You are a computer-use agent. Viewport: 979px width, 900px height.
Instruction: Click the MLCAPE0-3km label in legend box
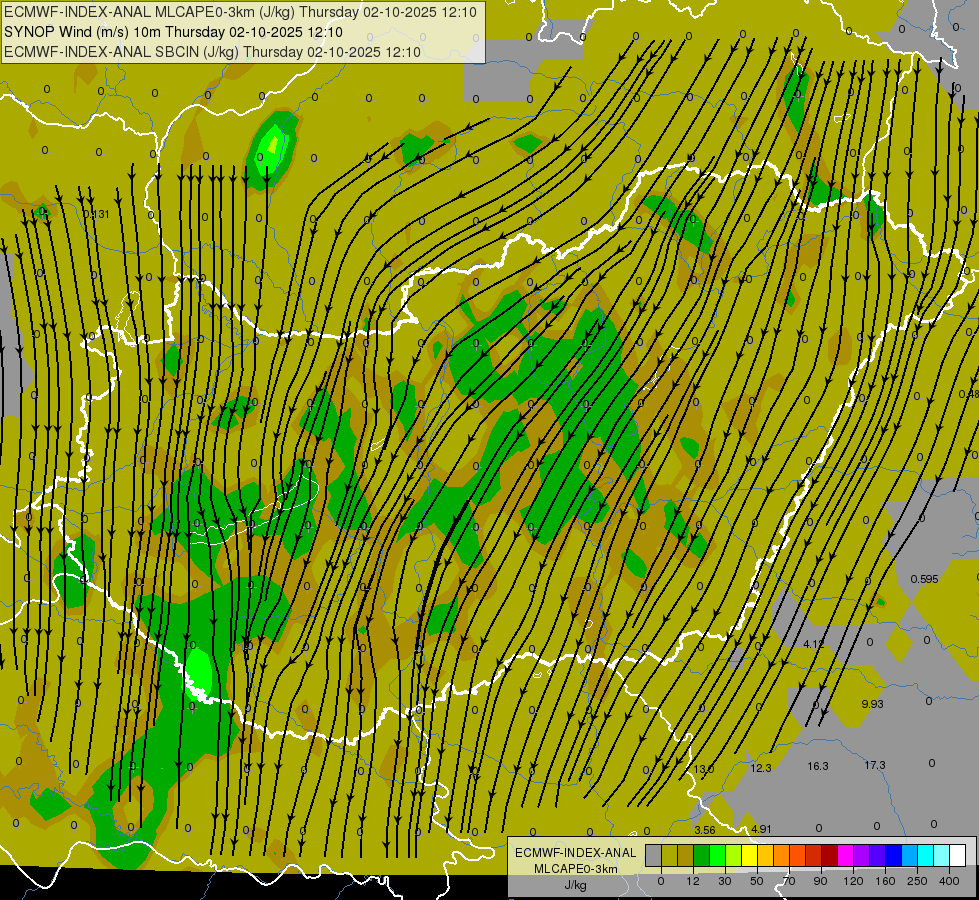tap(576, 869)
